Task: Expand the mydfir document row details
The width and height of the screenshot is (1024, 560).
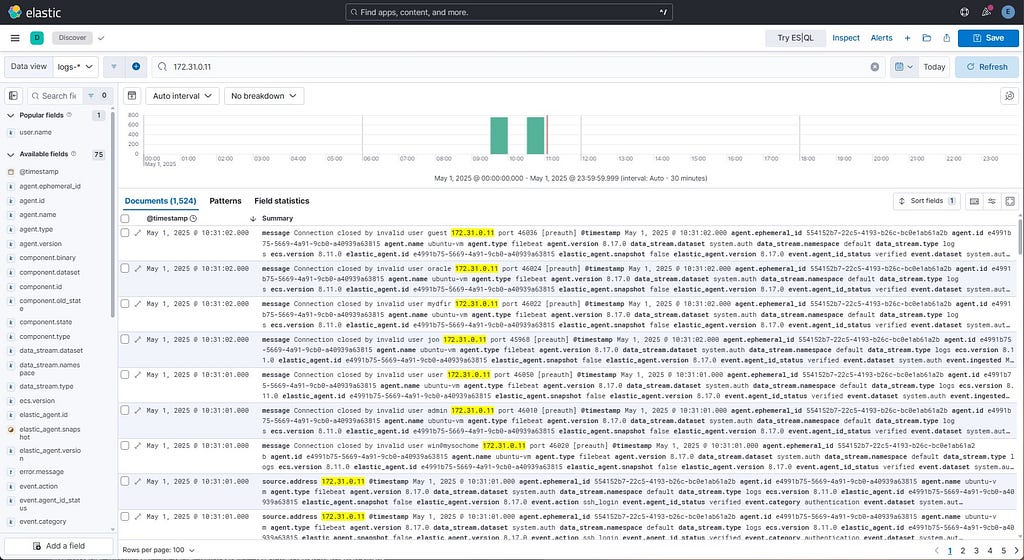Action: [x=138, y=303]
